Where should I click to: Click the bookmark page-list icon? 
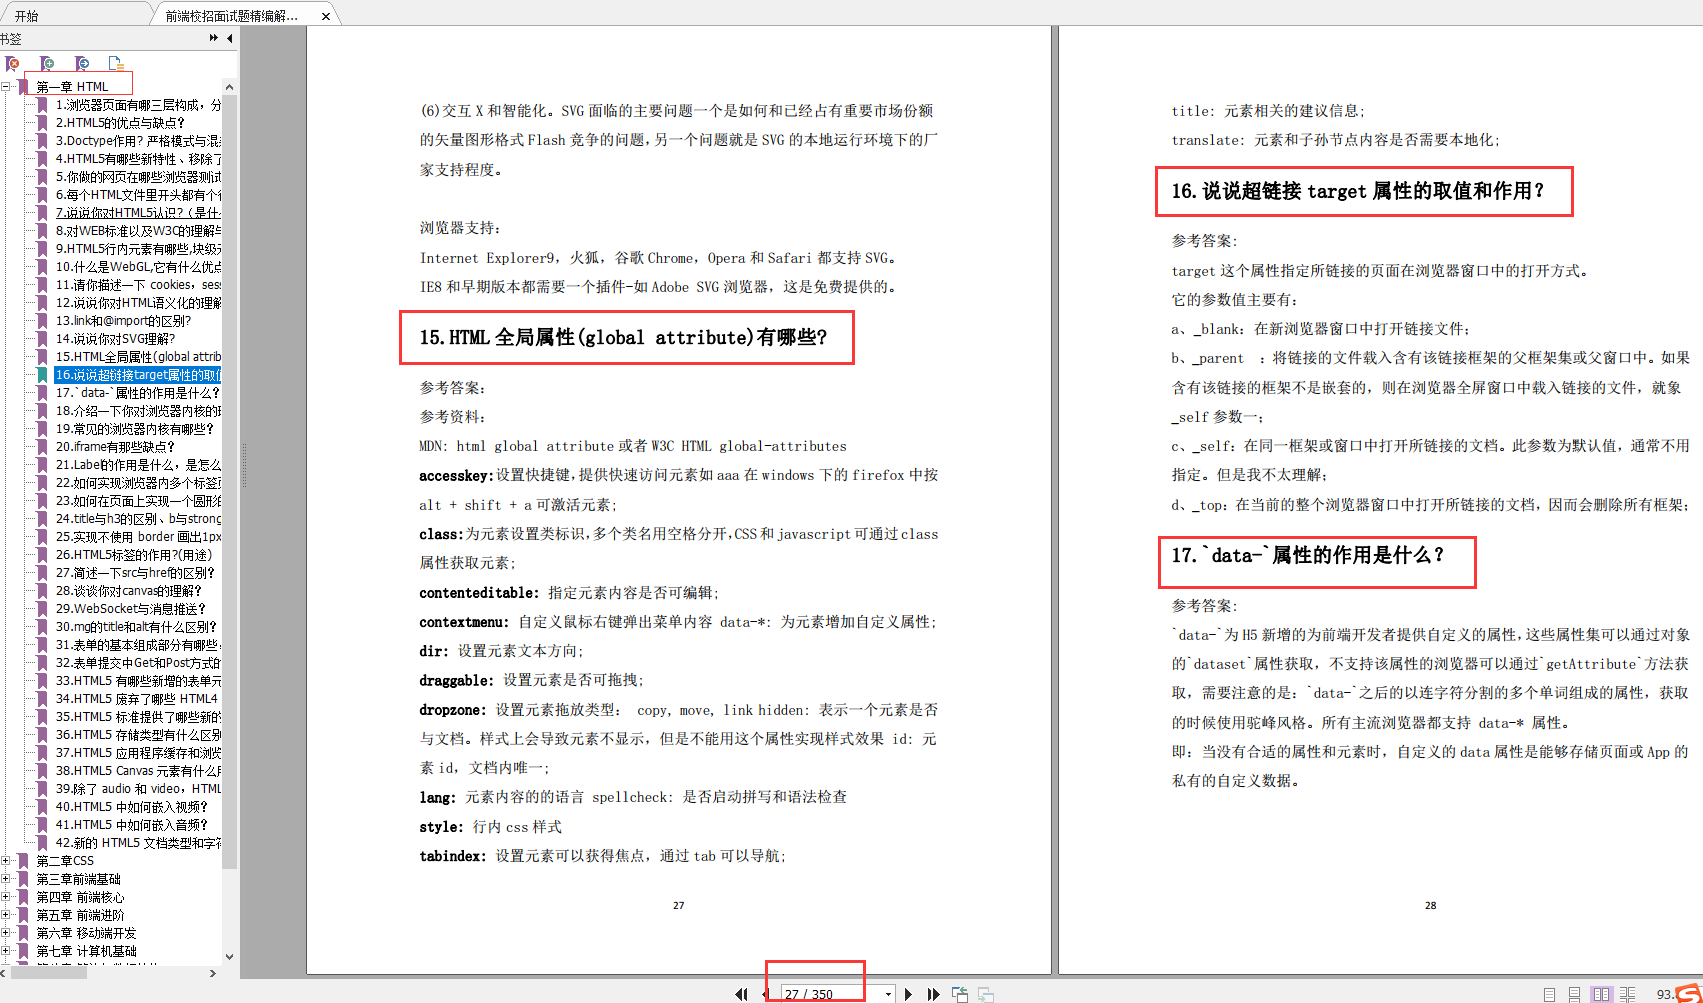116,63
